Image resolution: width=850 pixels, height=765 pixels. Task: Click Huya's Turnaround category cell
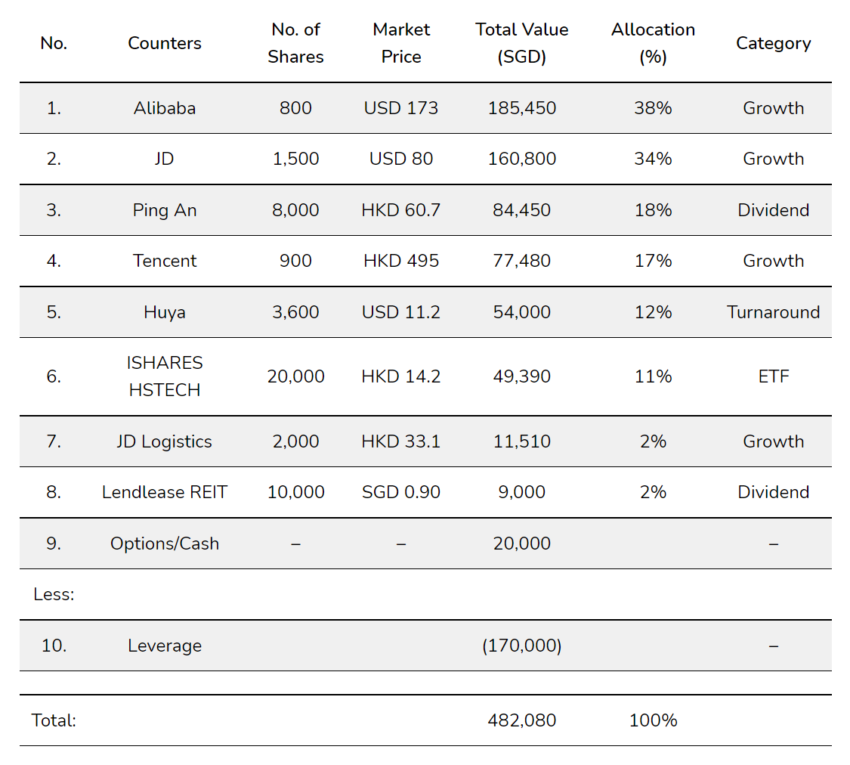[773, 312]
